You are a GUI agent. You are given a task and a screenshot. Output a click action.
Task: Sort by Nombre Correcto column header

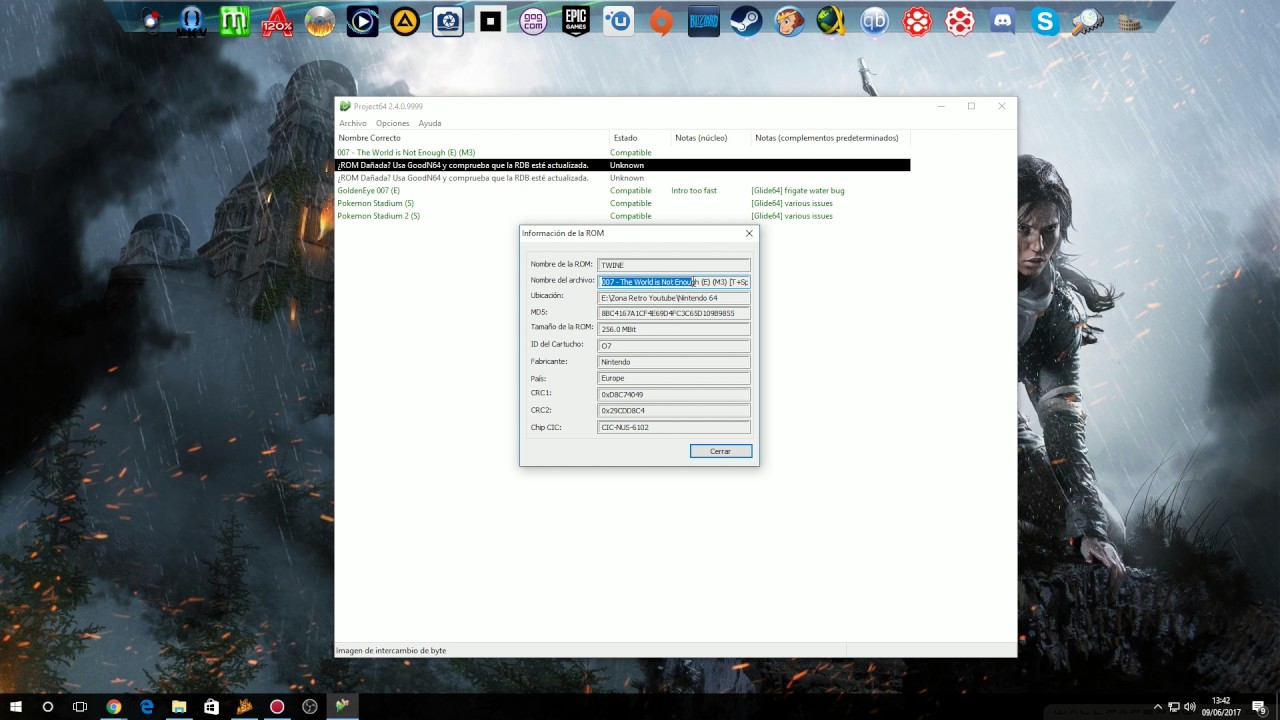point(472,138)
